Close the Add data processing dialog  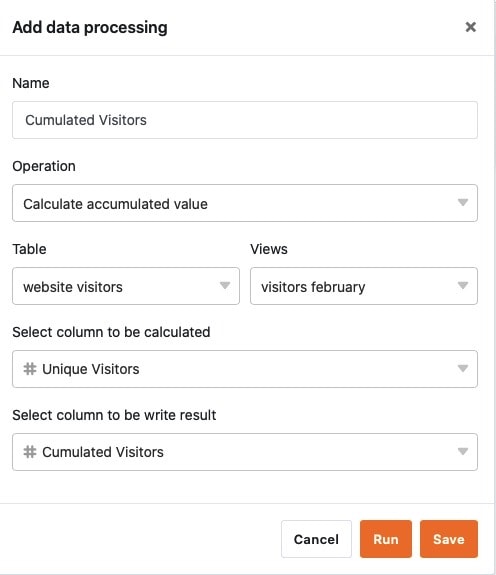coord(470,27)
